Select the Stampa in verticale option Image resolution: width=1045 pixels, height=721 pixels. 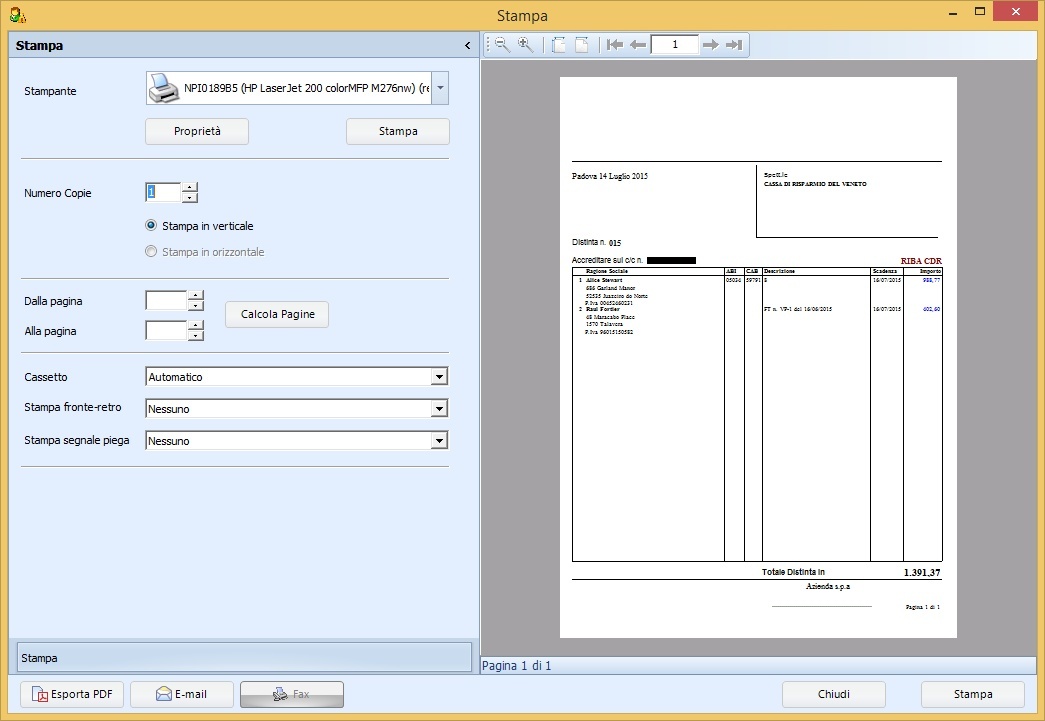pyautogui.click(x=152, y=226)
